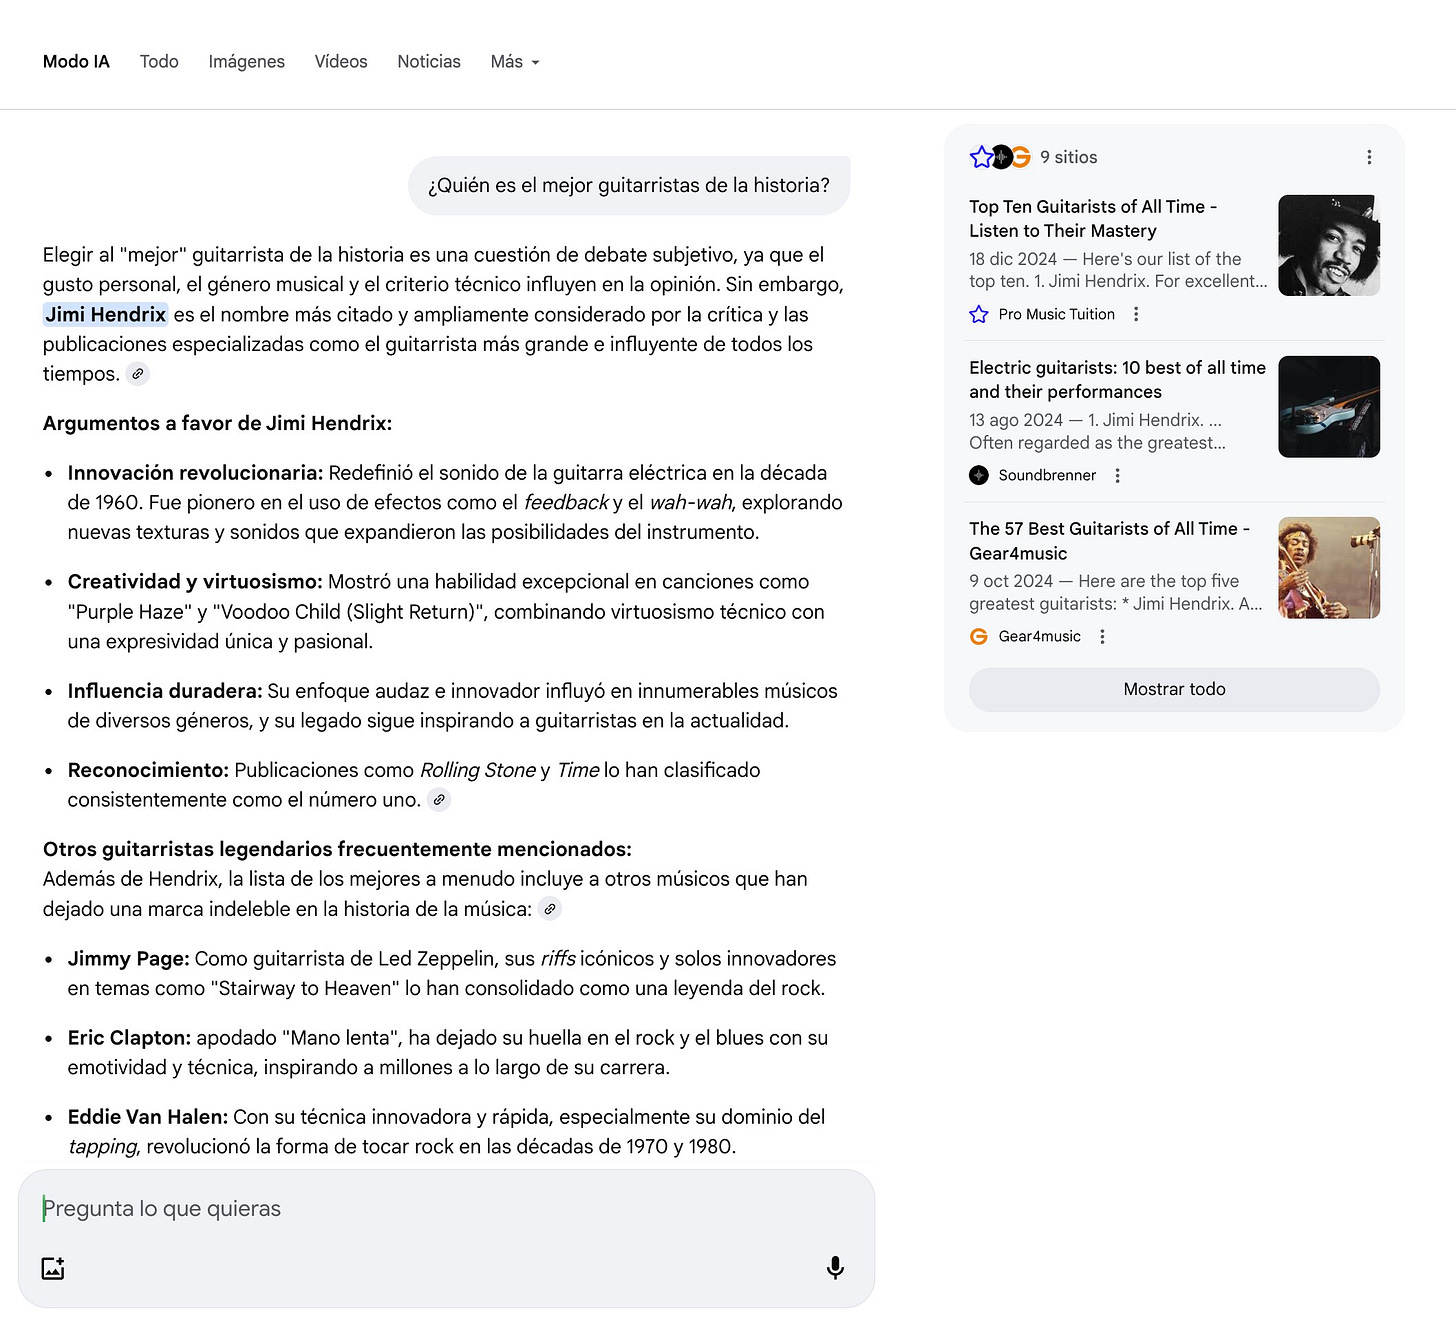Open "Top Ten Guitarists of All Time" result
The image size is (1456, 1324).
1093,219
